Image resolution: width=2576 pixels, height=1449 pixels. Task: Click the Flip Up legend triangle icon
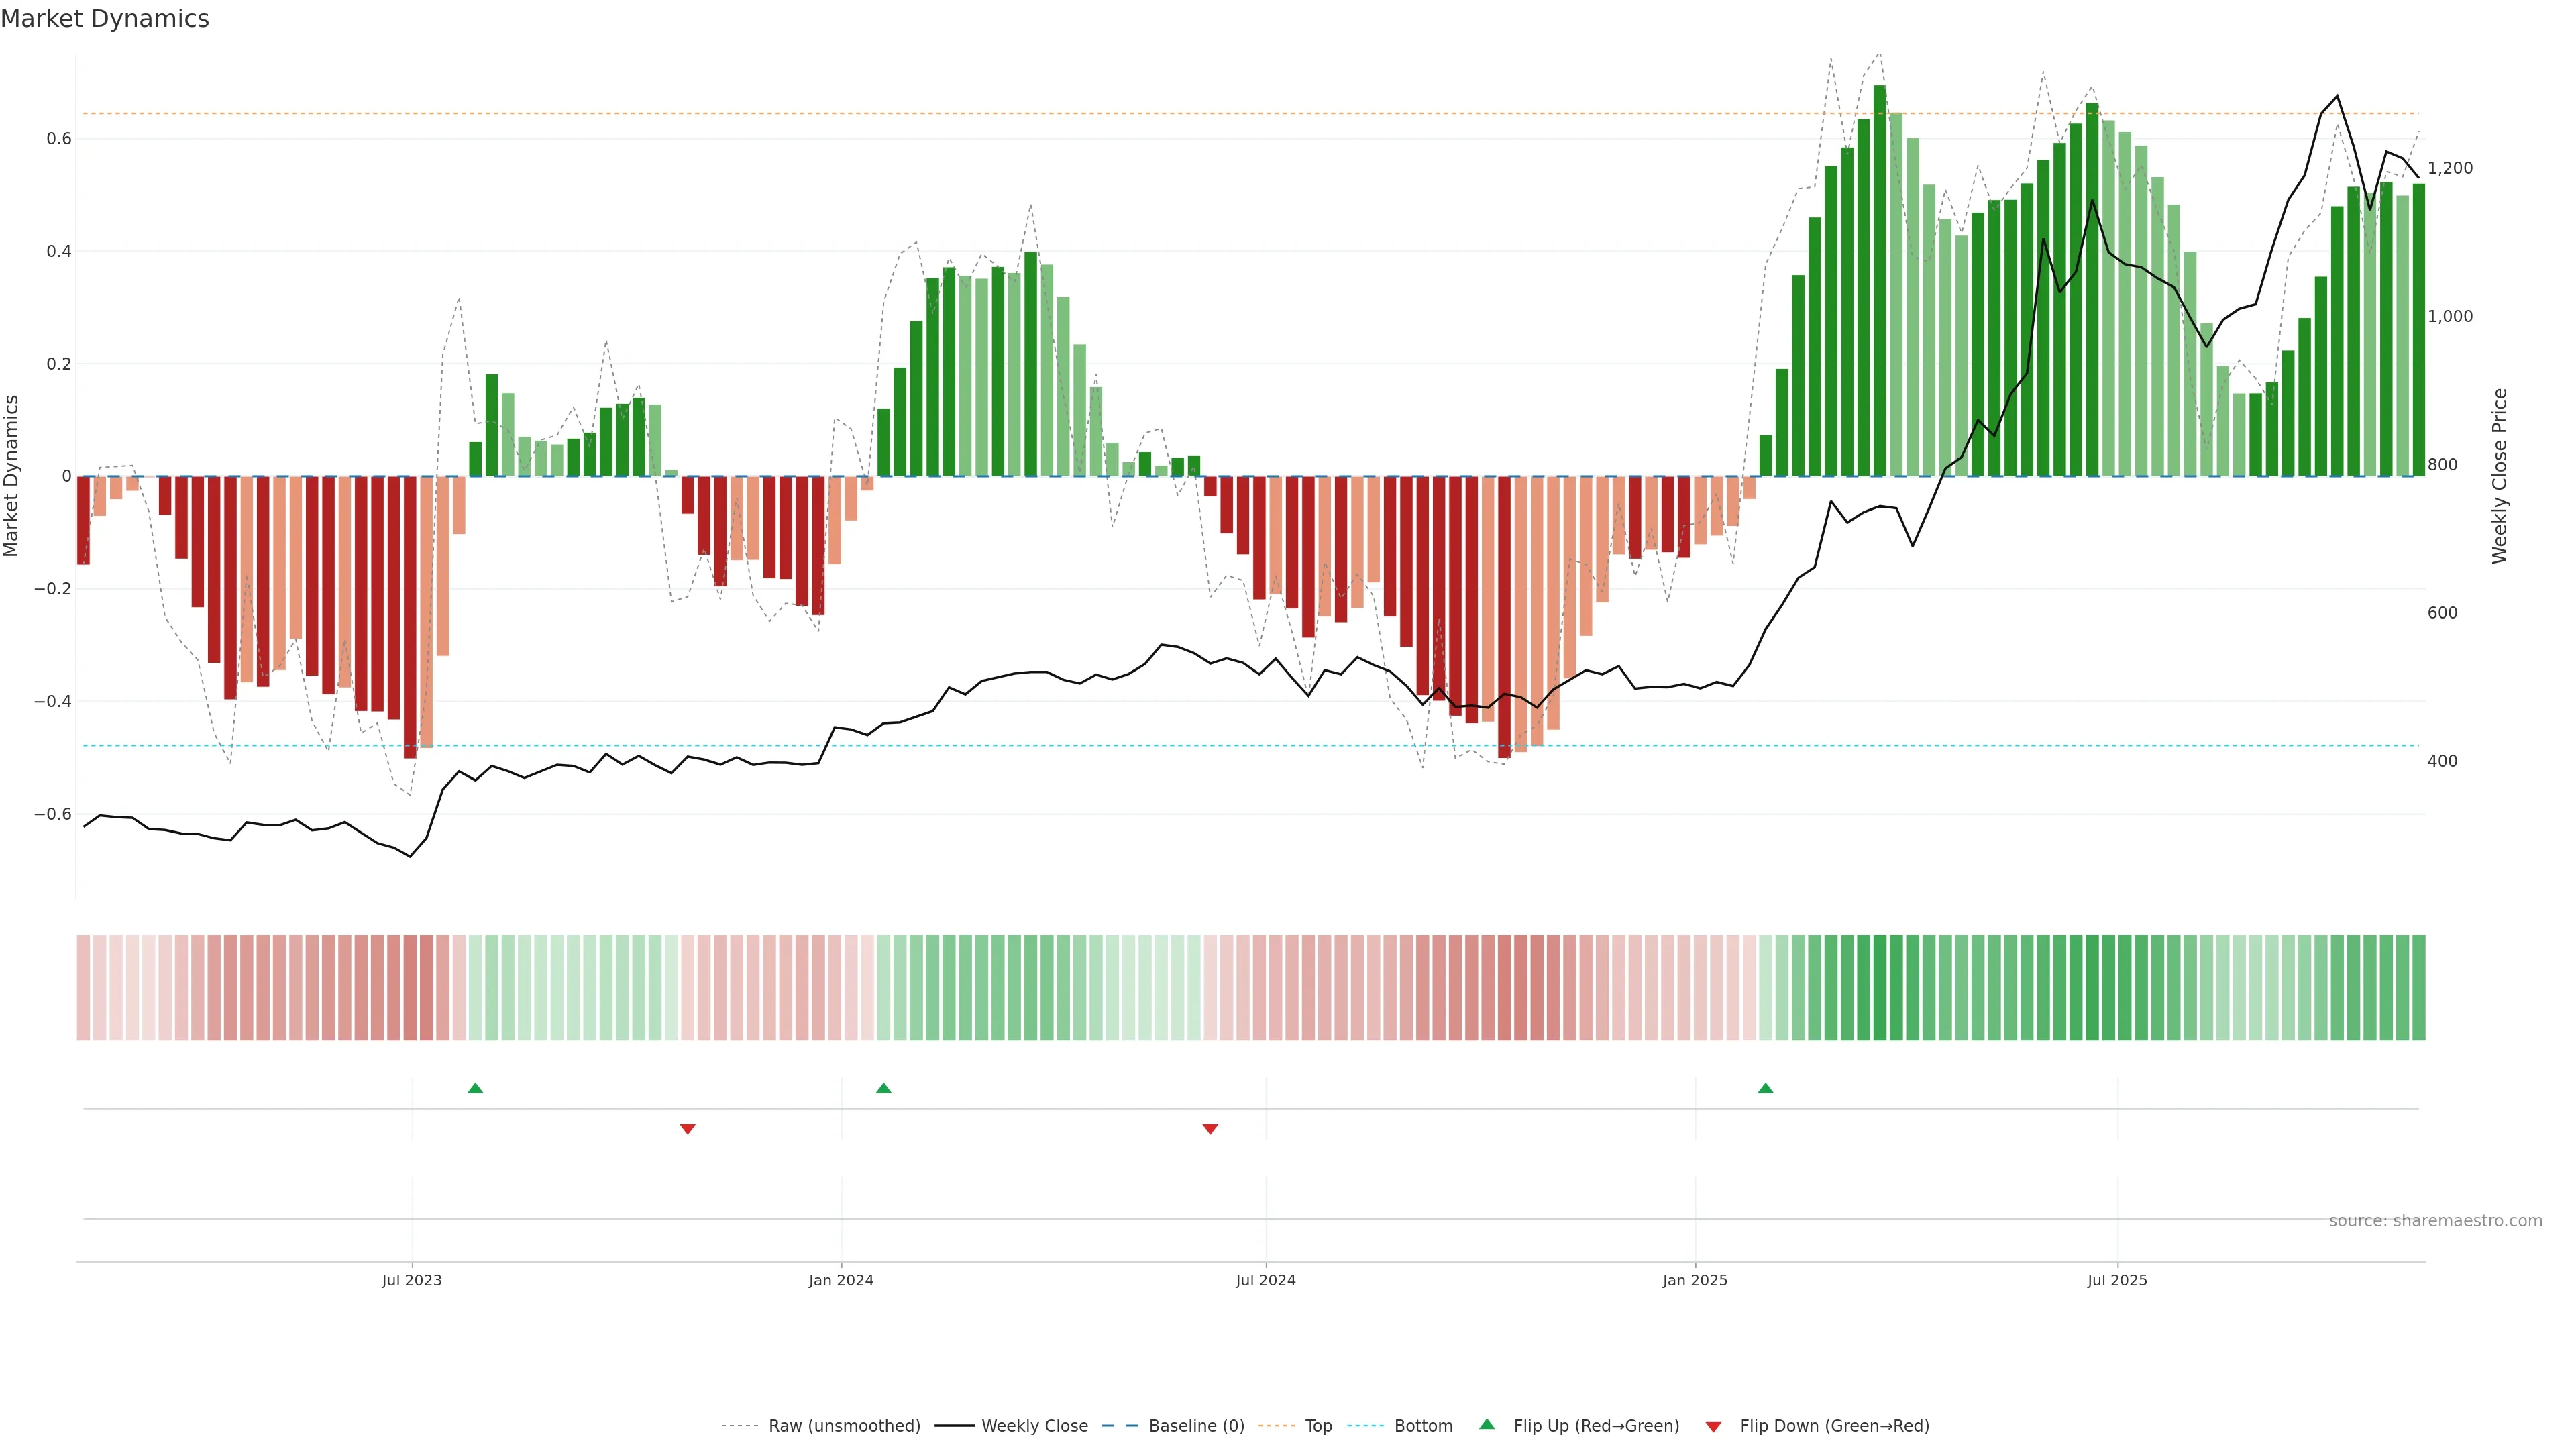[1486, 1424]
